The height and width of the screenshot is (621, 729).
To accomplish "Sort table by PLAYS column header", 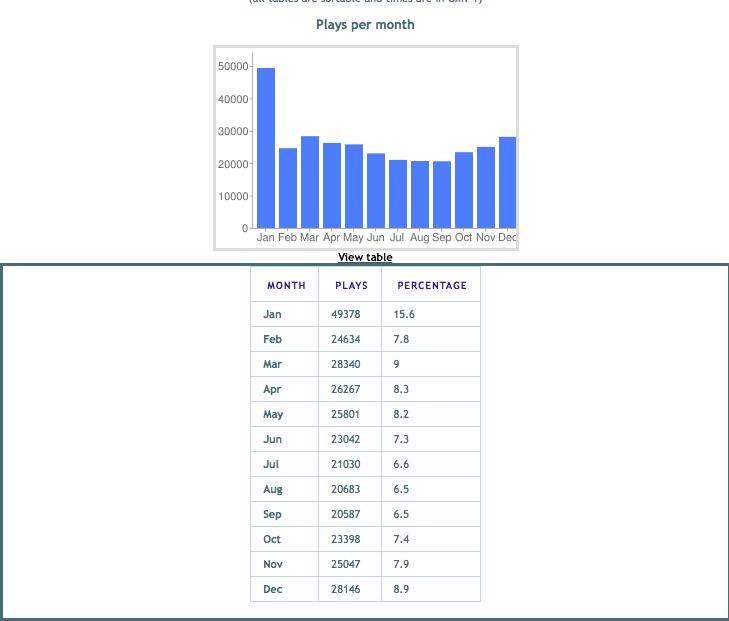I will click(351, 285).
